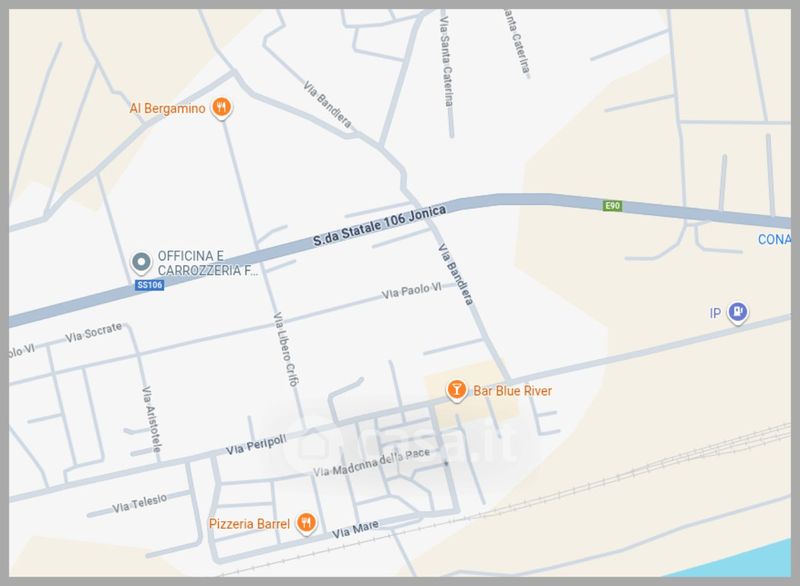
Task: Open the Al Bergamino place label
Action: tap(167, 108)
